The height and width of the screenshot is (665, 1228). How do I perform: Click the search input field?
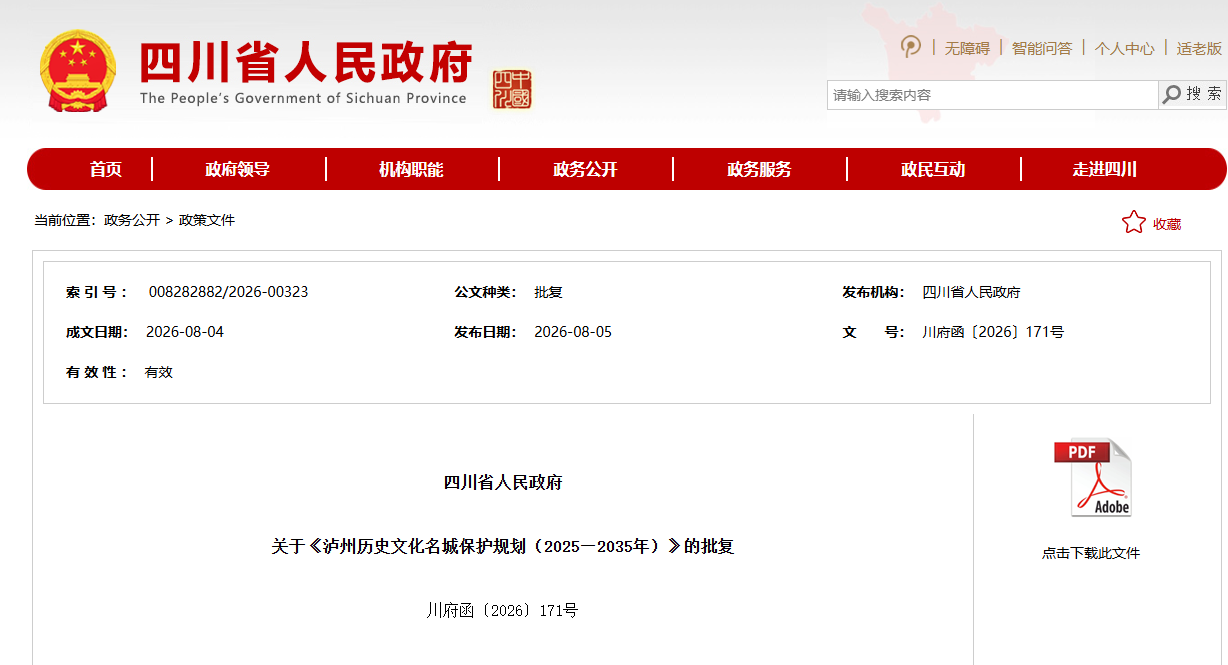coord(992,95)
